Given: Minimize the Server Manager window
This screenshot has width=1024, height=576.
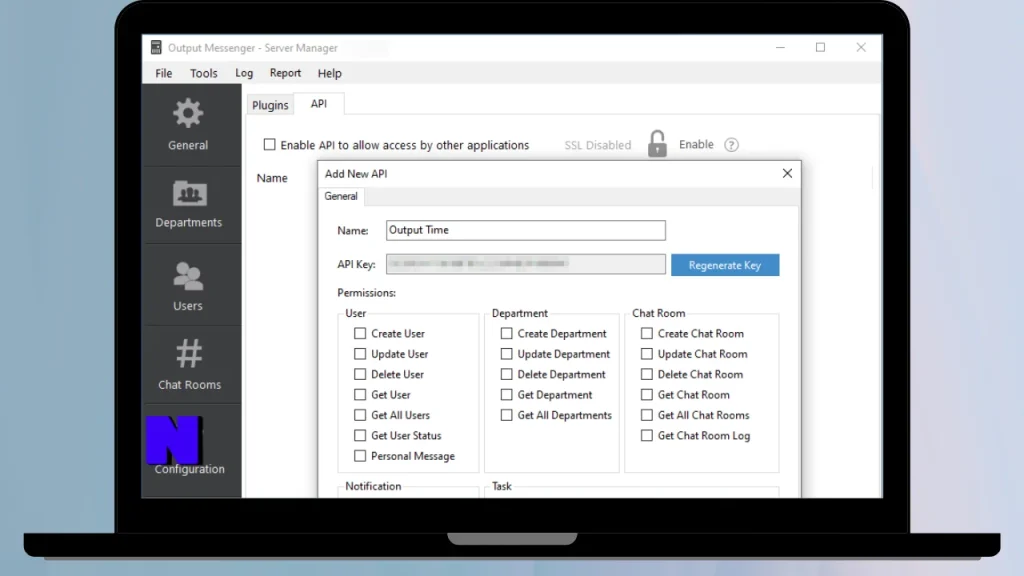Looking at the screenshot, I should point(780,48).
